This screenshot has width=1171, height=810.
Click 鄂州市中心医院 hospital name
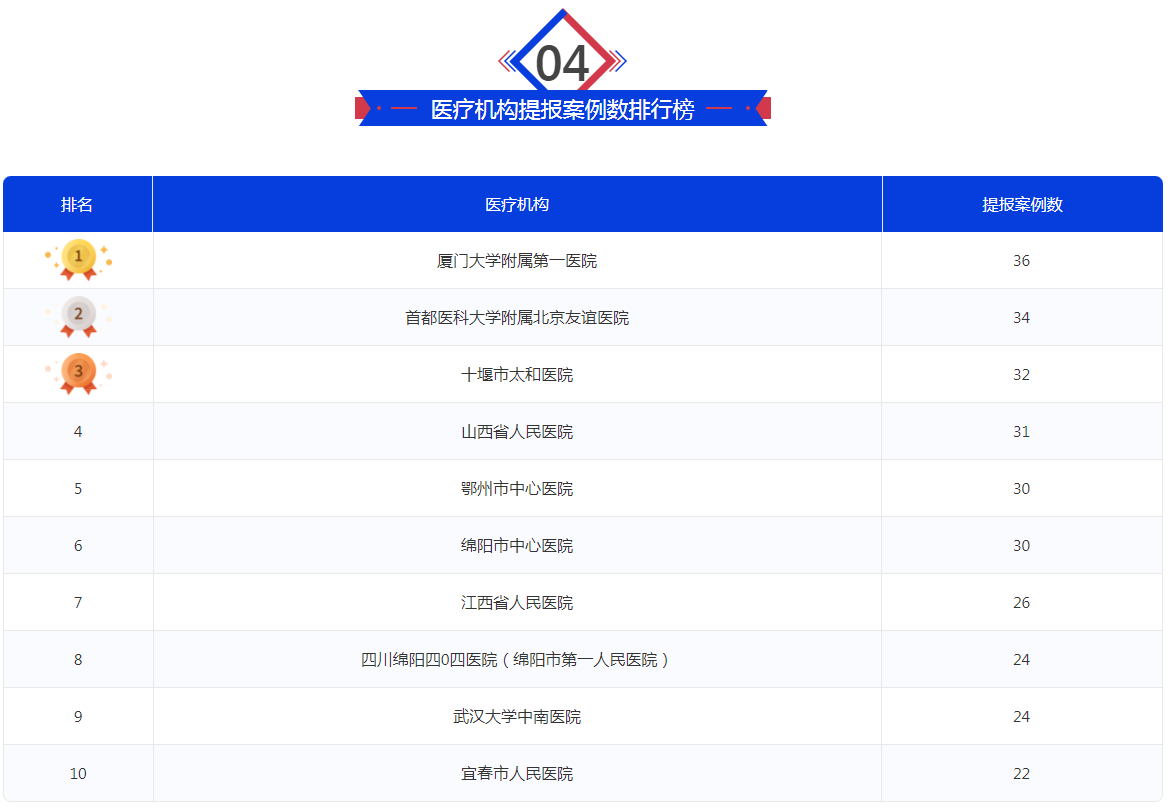click(517, 489)
